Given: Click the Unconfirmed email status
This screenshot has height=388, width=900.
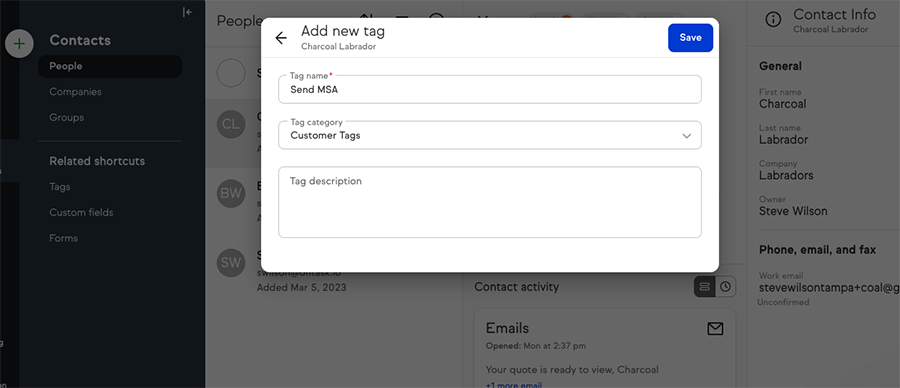Looking at the screenshot, I should pyautogui.click(x=783, y=302).
